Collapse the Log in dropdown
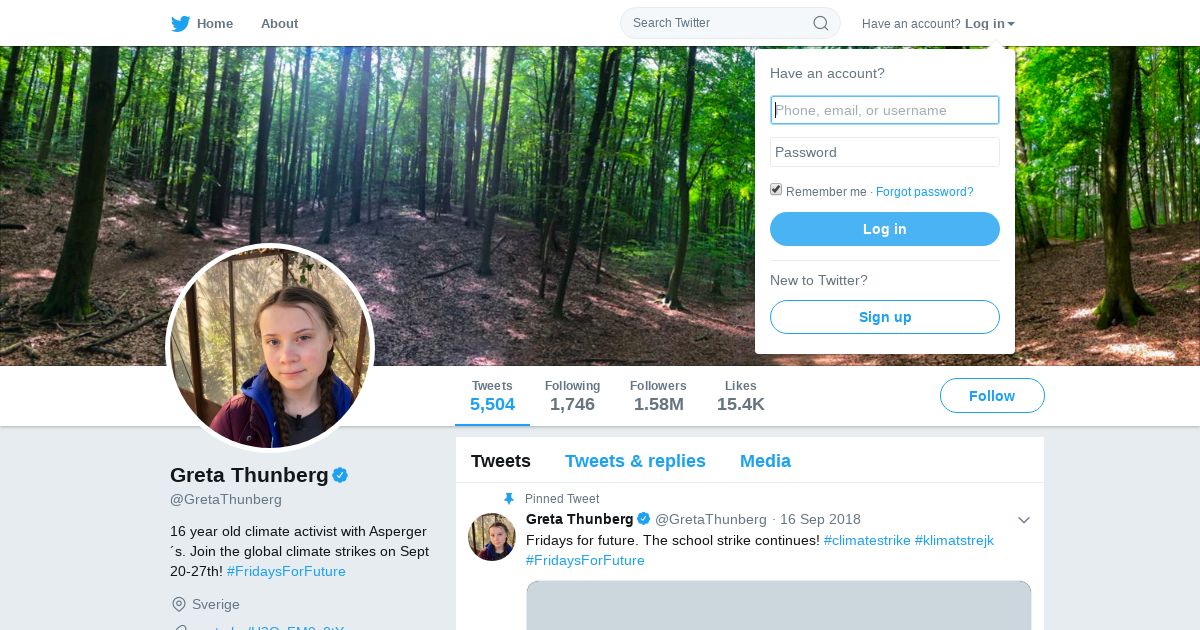This screenshot has width=1200, height=630. click(x=990, y=23)
